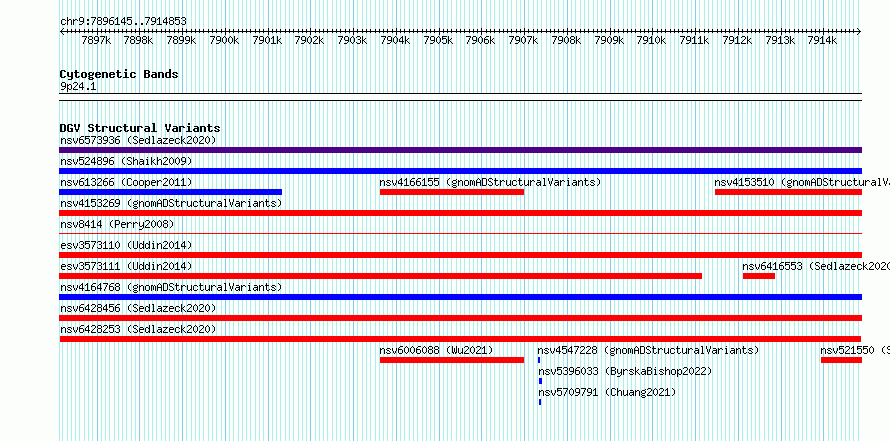Screen dimensions: 890x441
Task: Click ruler position 7913k
Action: [780, 40]
